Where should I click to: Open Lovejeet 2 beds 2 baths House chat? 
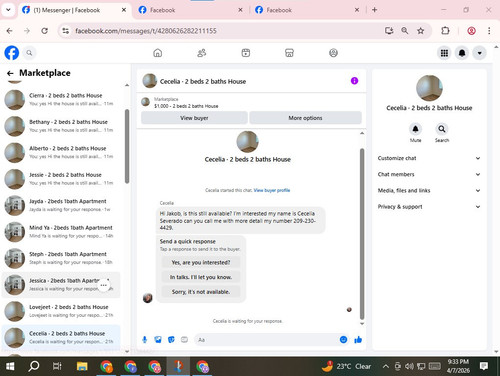[61, 311]
